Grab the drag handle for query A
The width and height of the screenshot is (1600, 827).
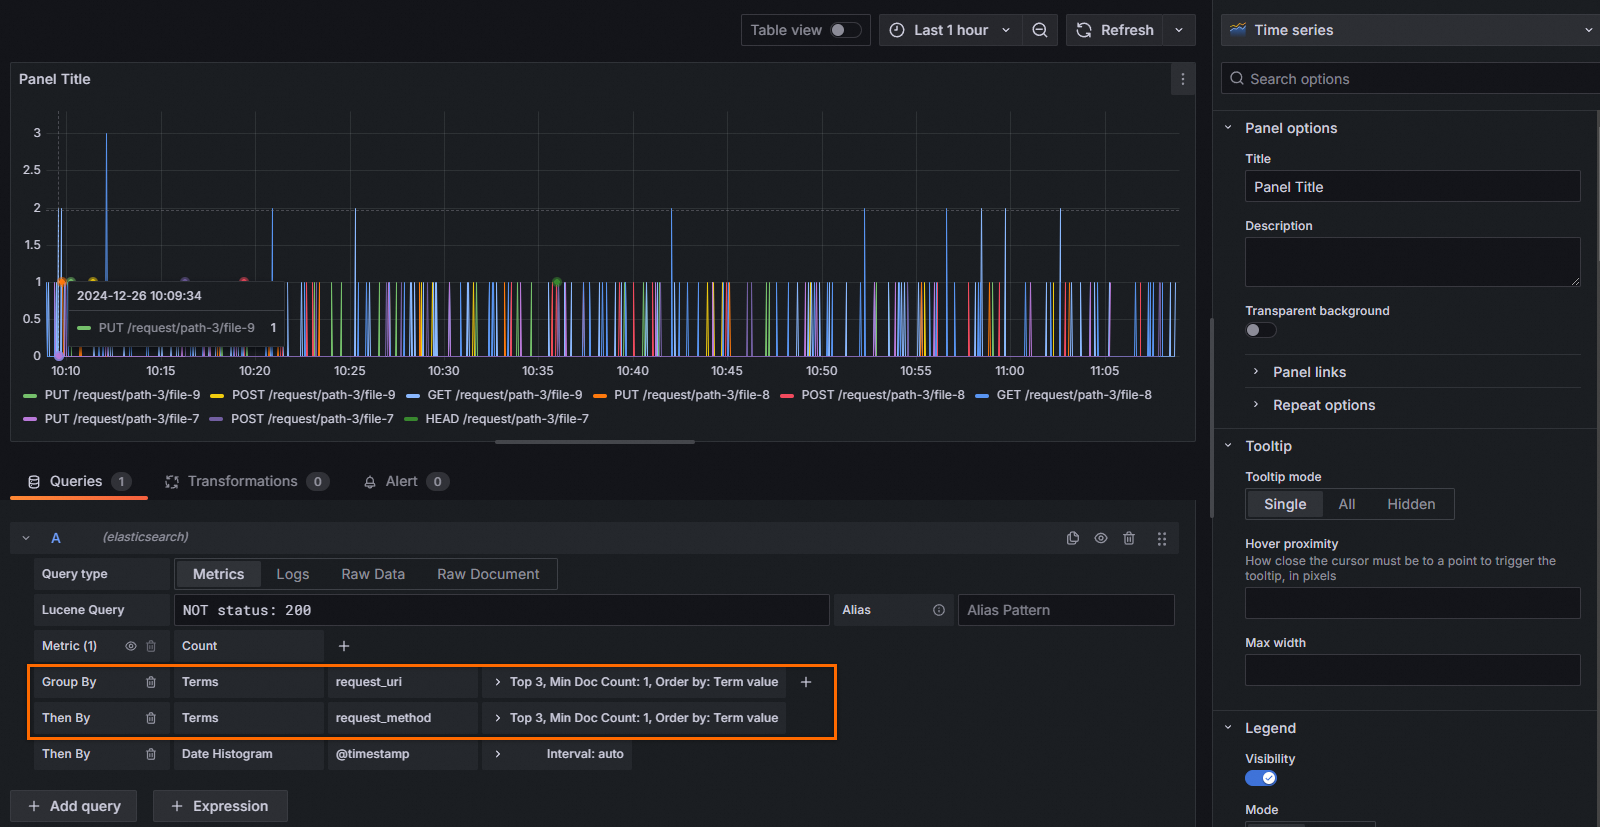[x=1161, y=538]
